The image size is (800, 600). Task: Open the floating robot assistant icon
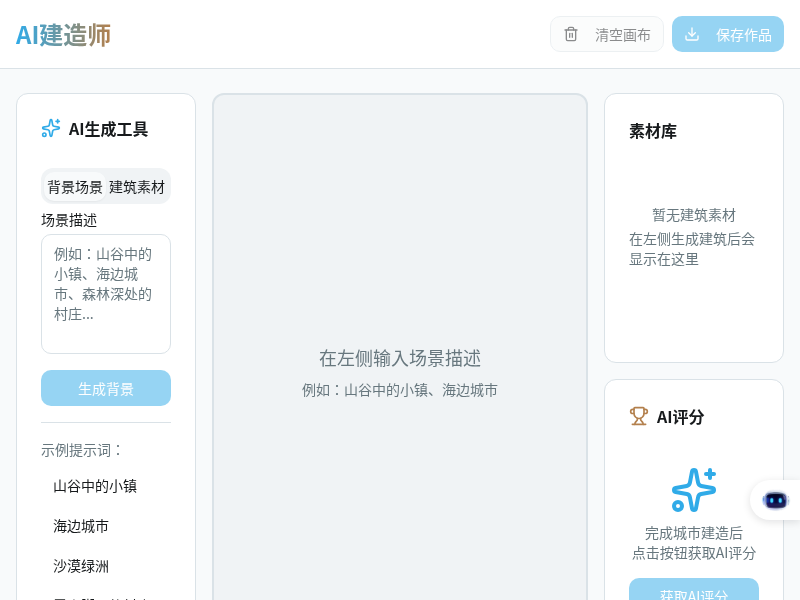(x=775, y=500)
